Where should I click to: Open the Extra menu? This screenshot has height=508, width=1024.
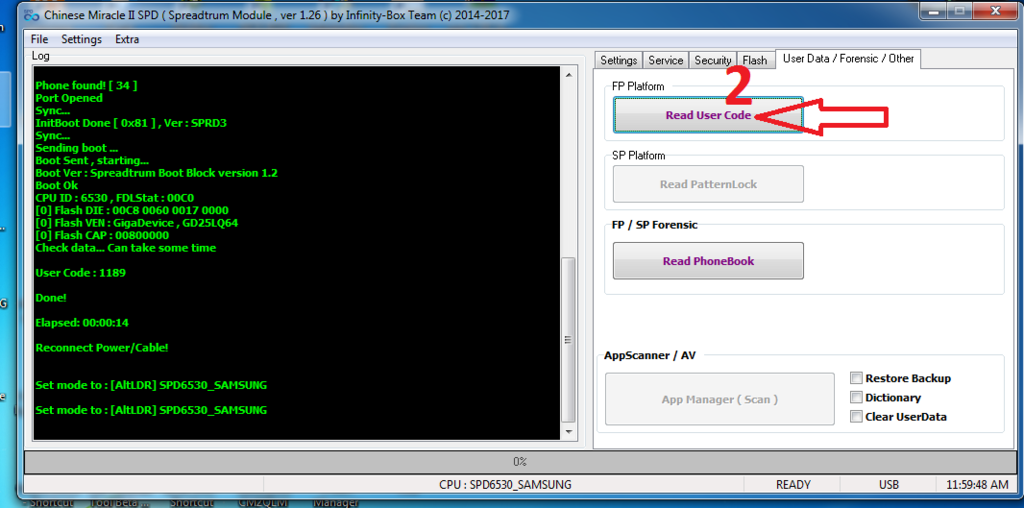tap(127, 39)
